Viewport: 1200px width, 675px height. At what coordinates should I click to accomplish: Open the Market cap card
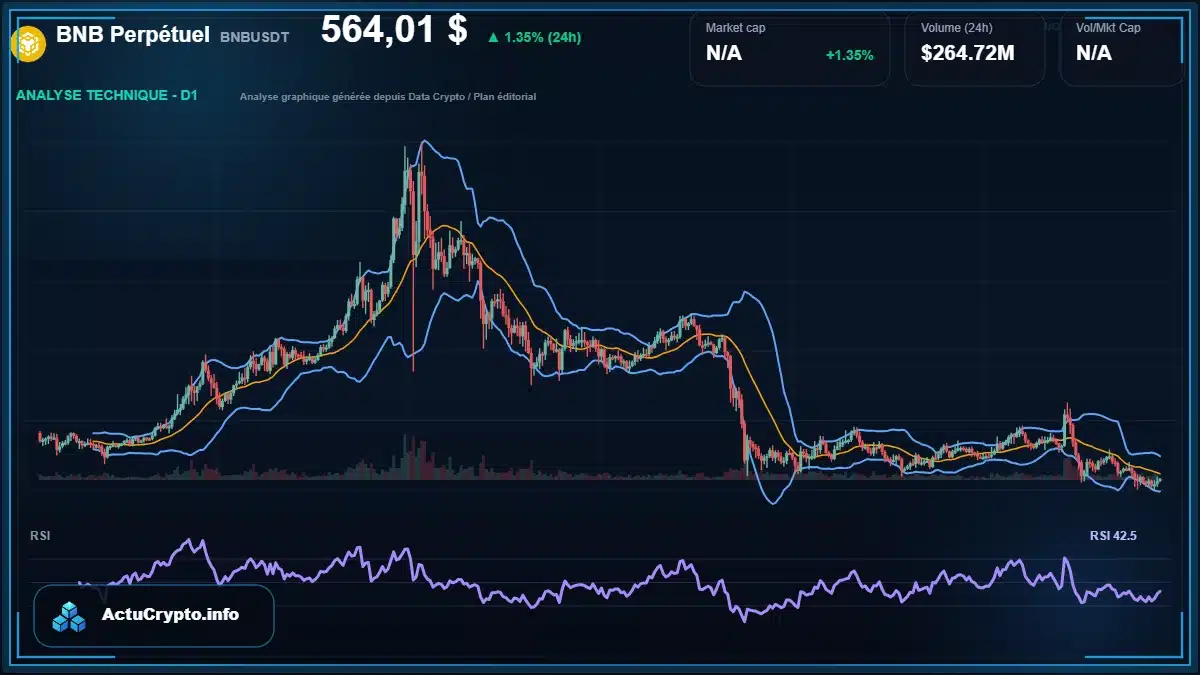pos(790,48)
